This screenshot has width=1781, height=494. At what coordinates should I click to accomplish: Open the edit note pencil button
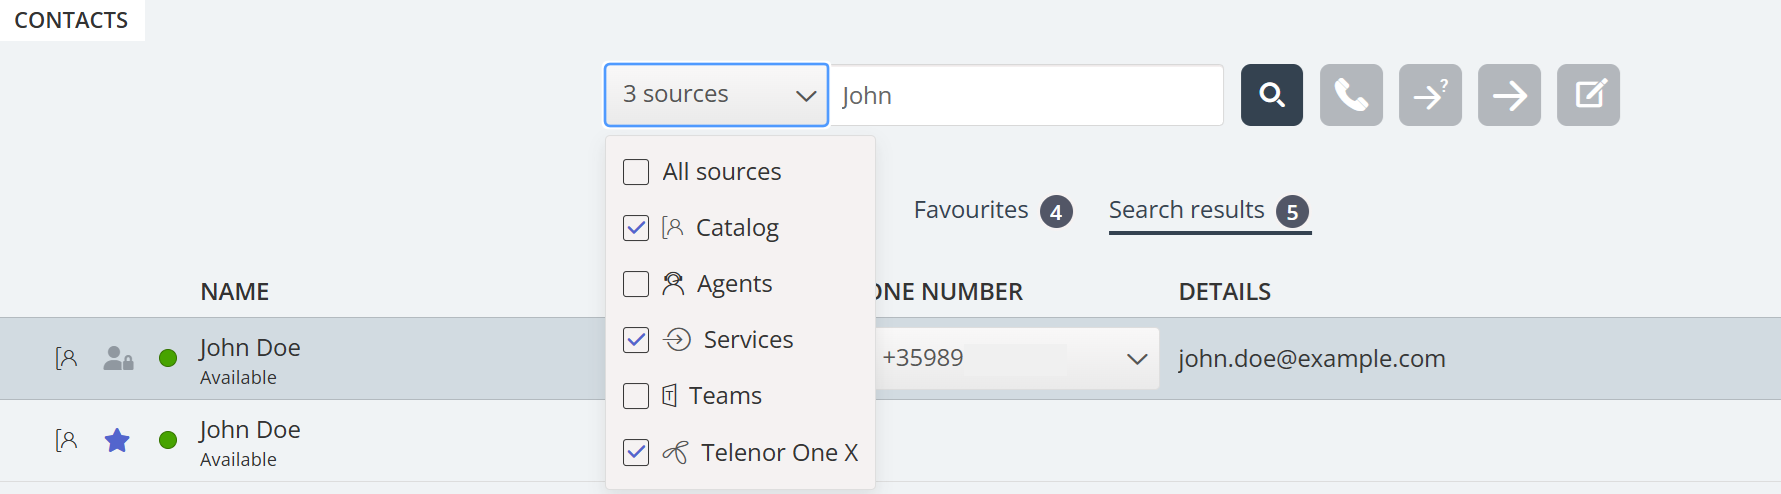(1588, 95)
